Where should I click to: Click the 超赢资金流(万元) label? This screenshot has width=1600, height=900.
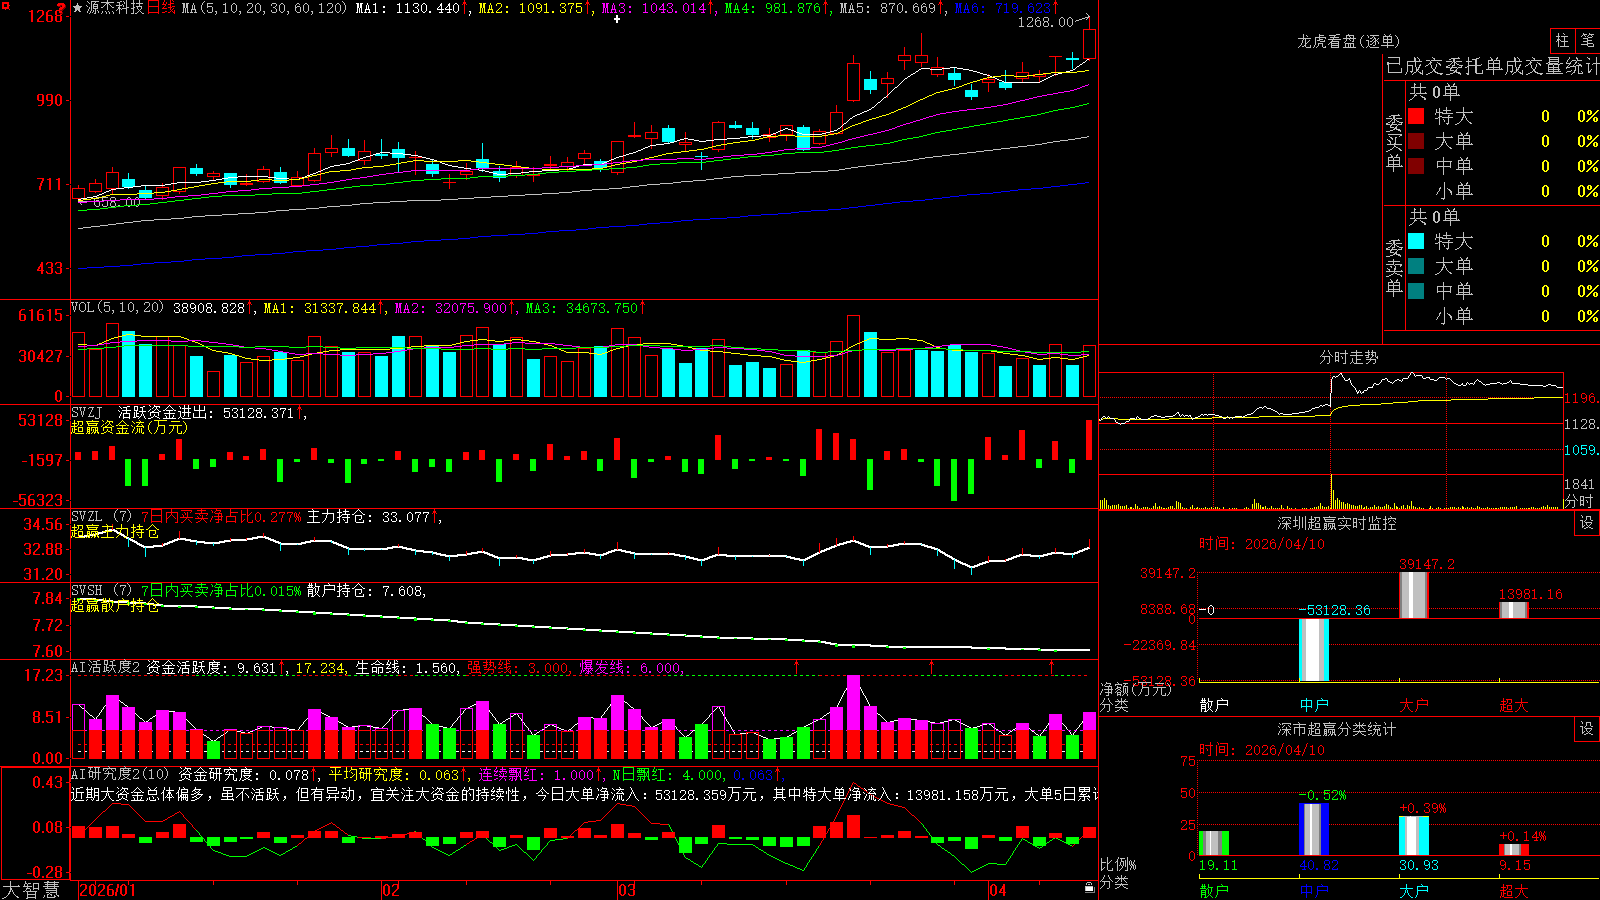tap(129, 427)
